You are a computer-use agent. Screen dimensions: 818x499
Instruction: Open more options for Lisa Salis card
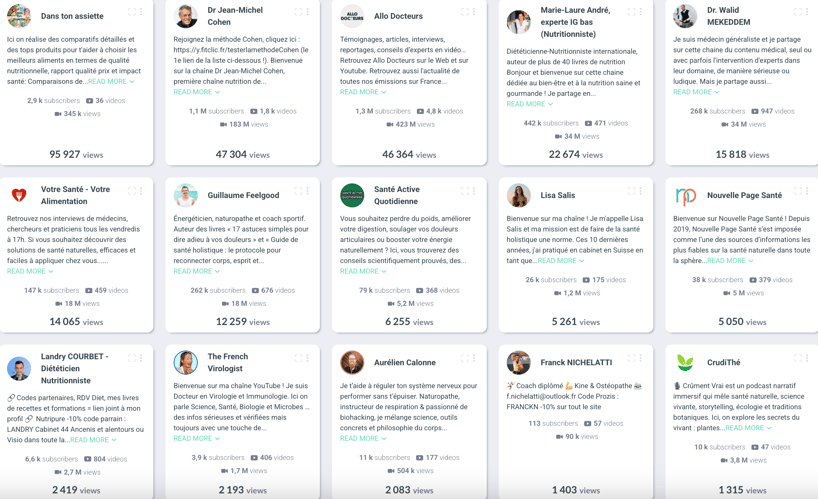coord(641,191)
